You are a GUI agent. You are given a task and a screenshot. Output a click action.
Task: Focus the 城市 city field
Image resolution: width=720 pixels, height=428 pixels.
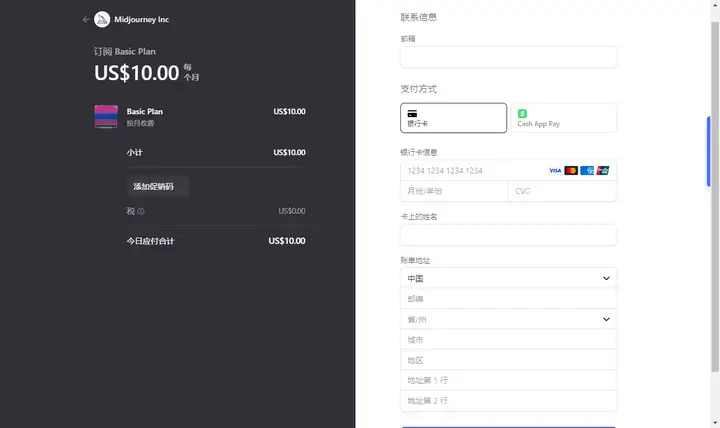(x=508, y=340)
